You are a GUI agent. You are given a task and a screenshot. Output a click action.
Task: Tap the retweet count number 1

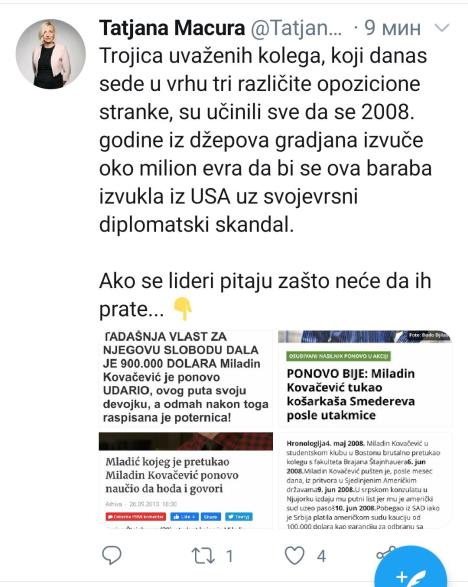pos(230,556)
